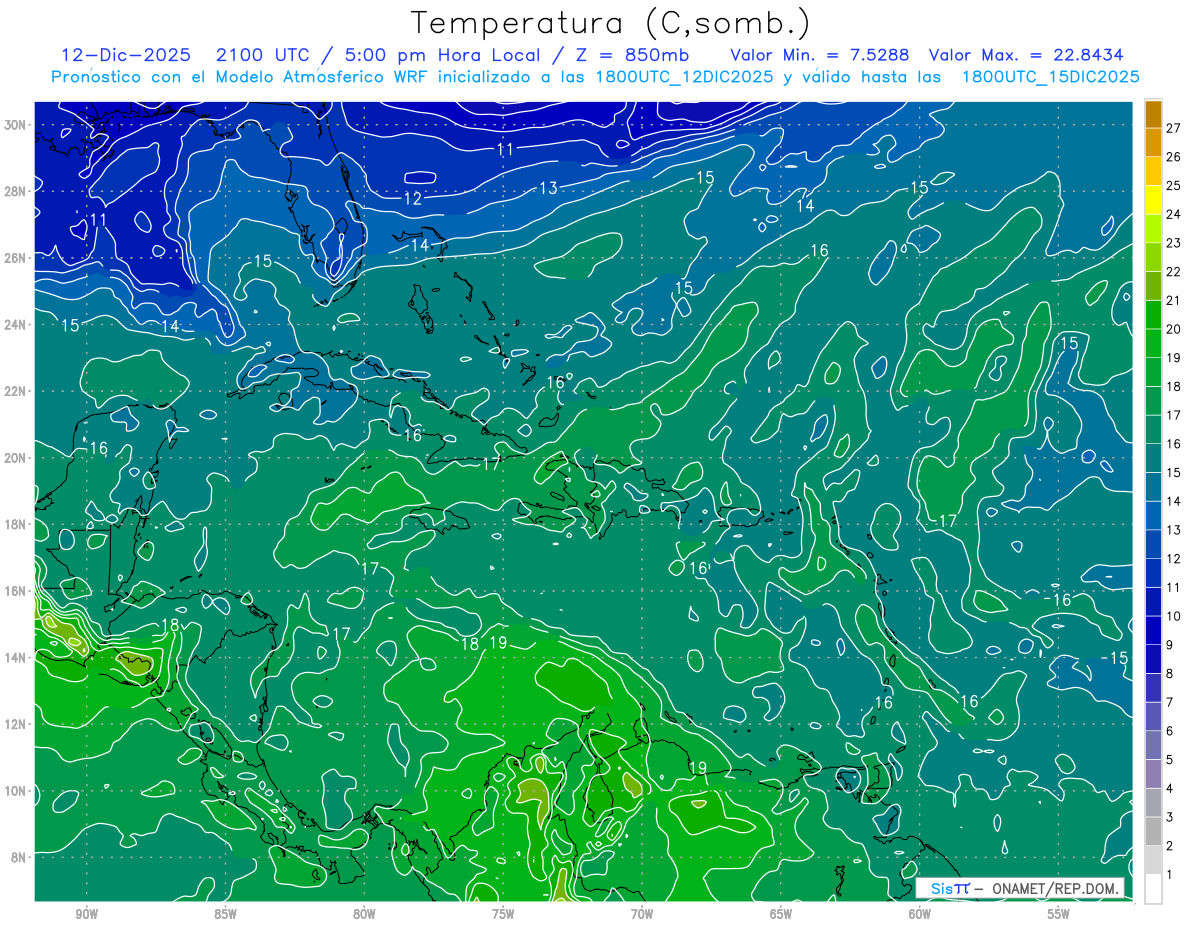Click the '85W' longitude axis label
1200x927 pixels.
pyautogui.click(x=225, y=914)
